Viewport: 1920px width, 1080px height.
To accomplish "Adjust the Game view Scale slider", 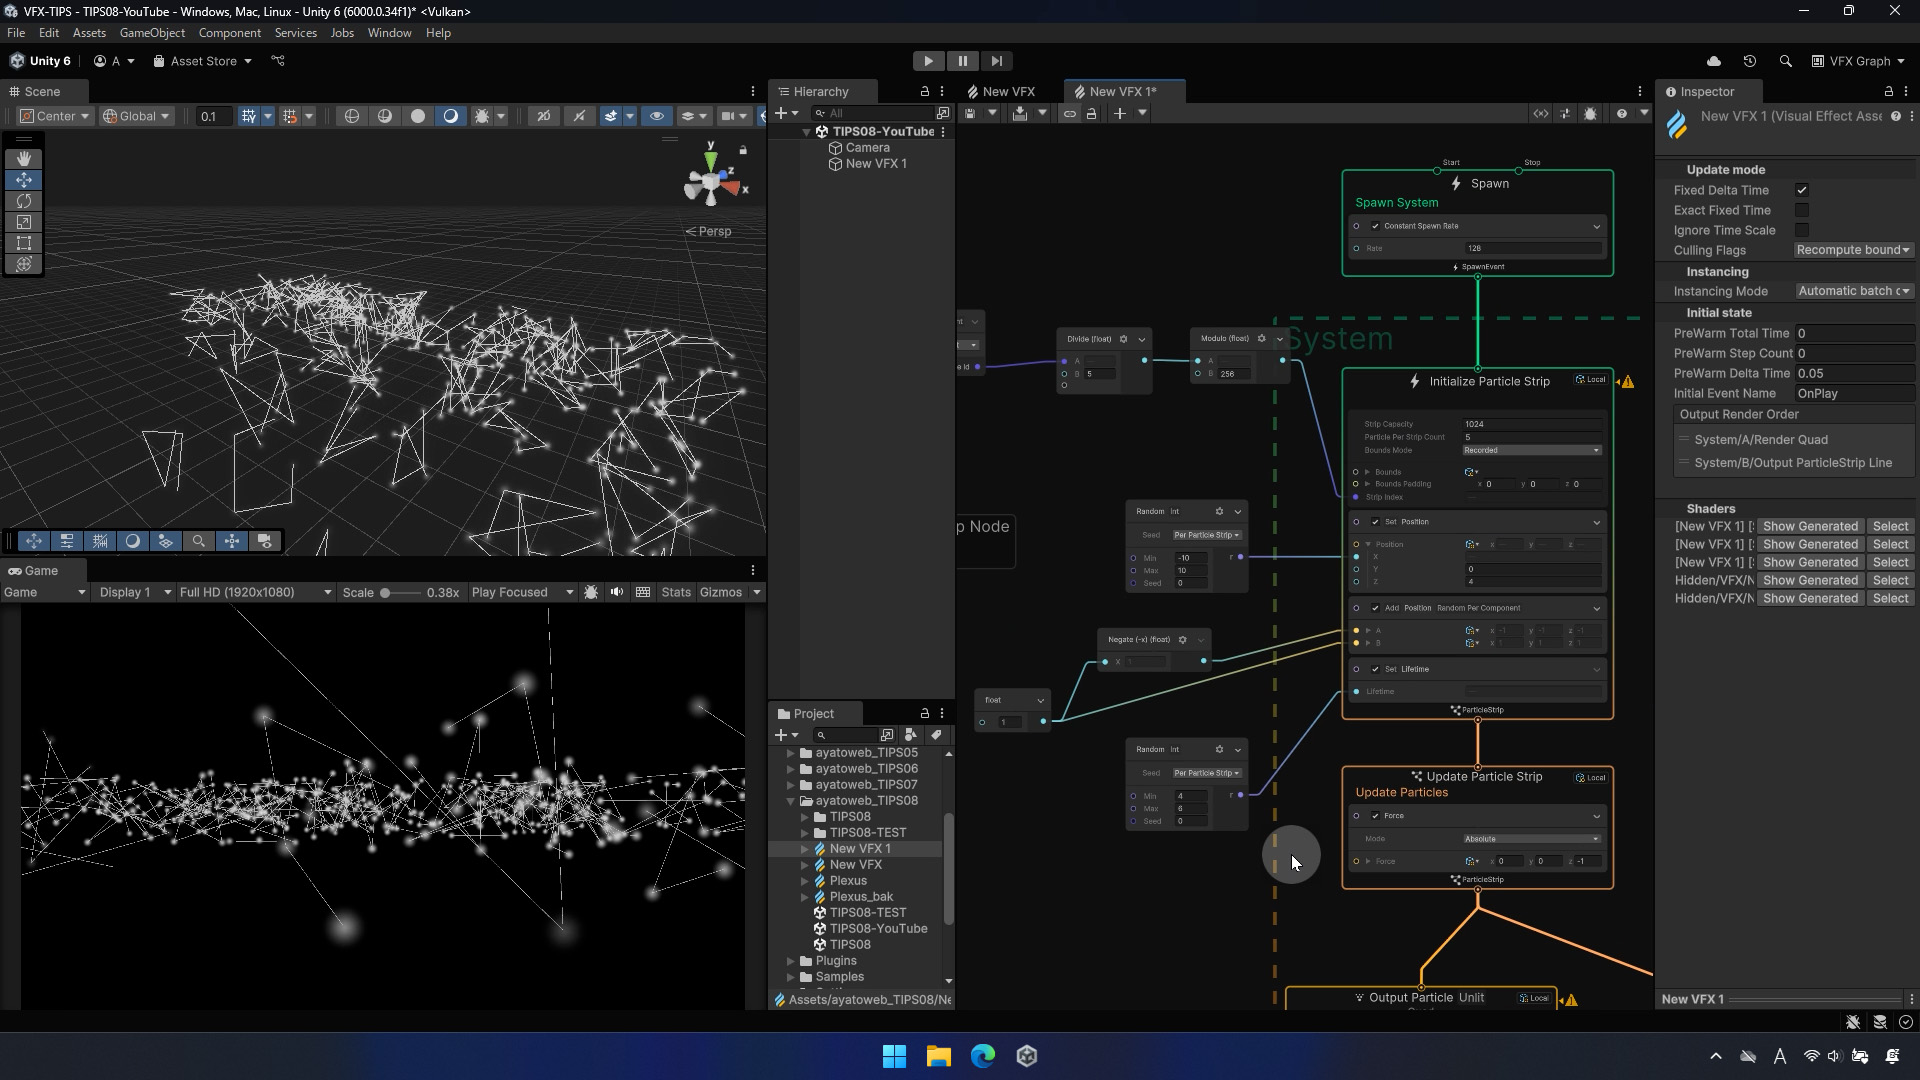I will (399, 592).
